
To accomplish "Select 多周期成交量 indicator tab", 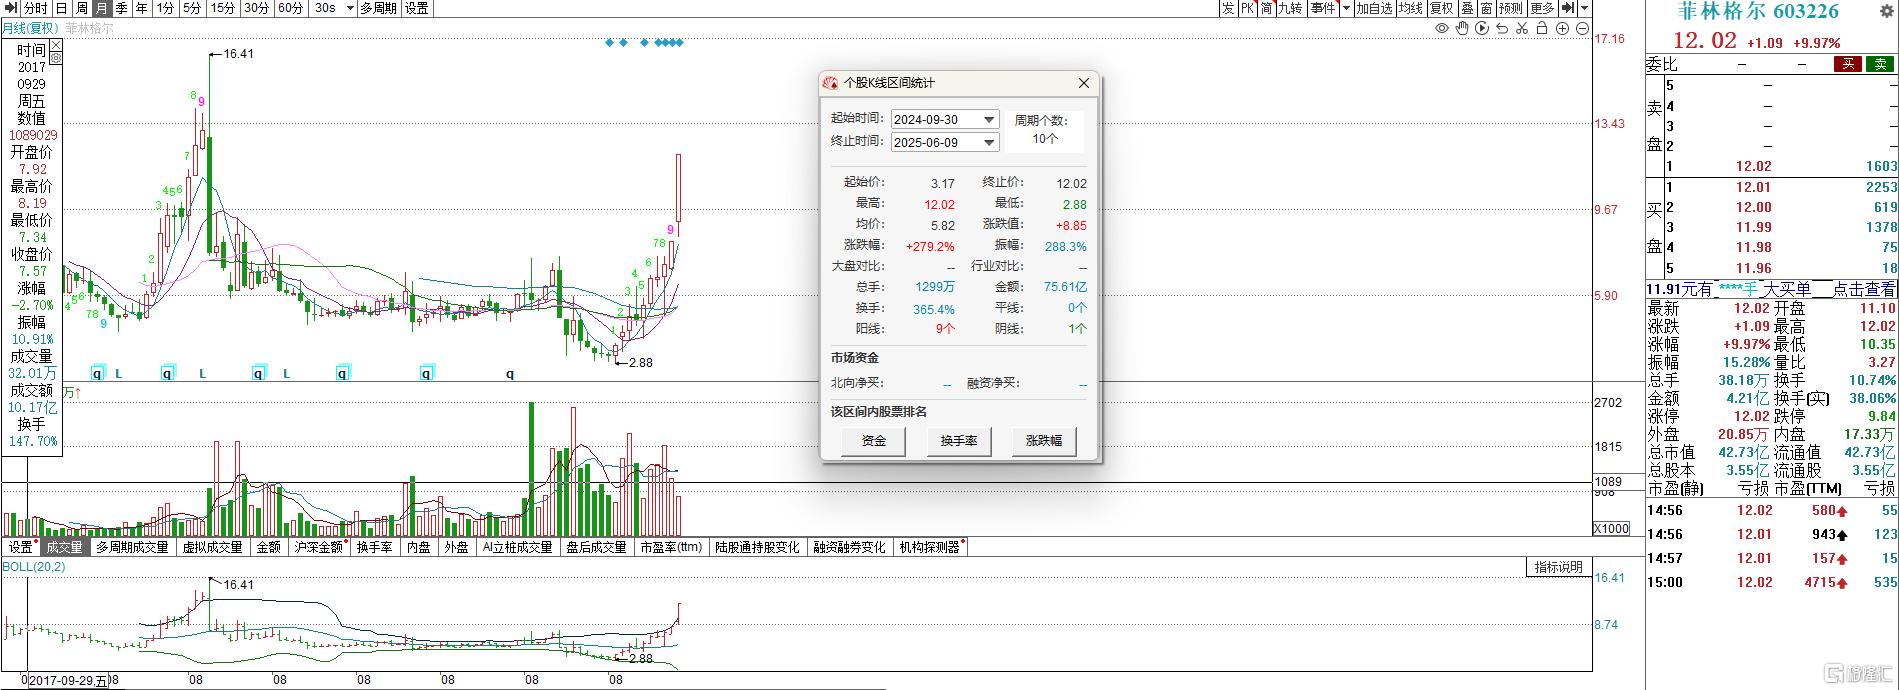I will (133, 547).
